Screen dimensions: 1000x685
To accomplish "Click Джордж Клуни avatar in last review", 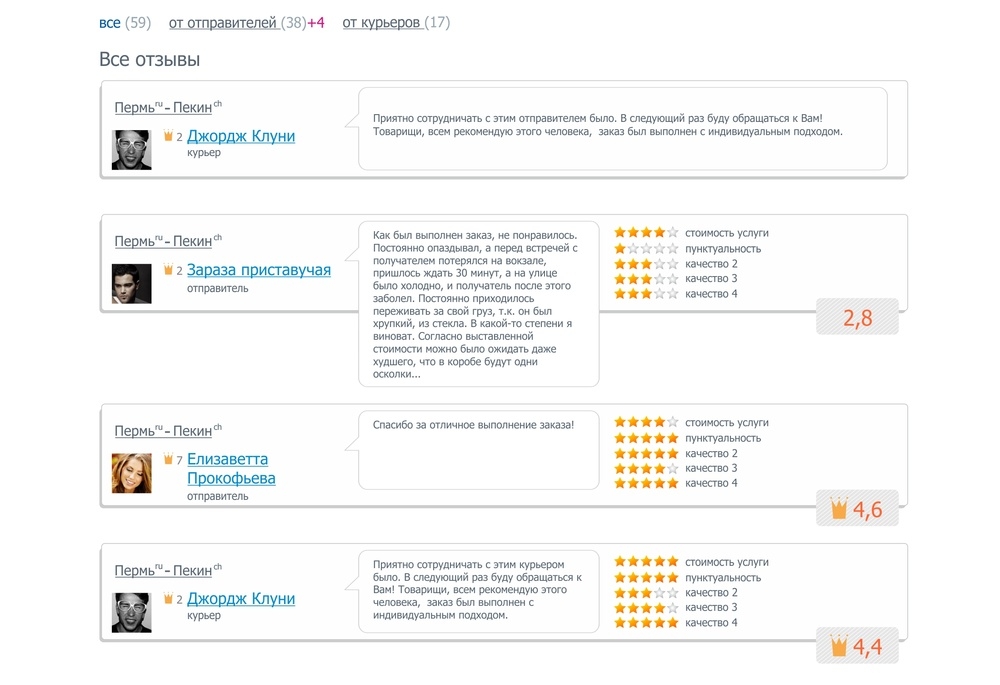I will coord(131,613).
